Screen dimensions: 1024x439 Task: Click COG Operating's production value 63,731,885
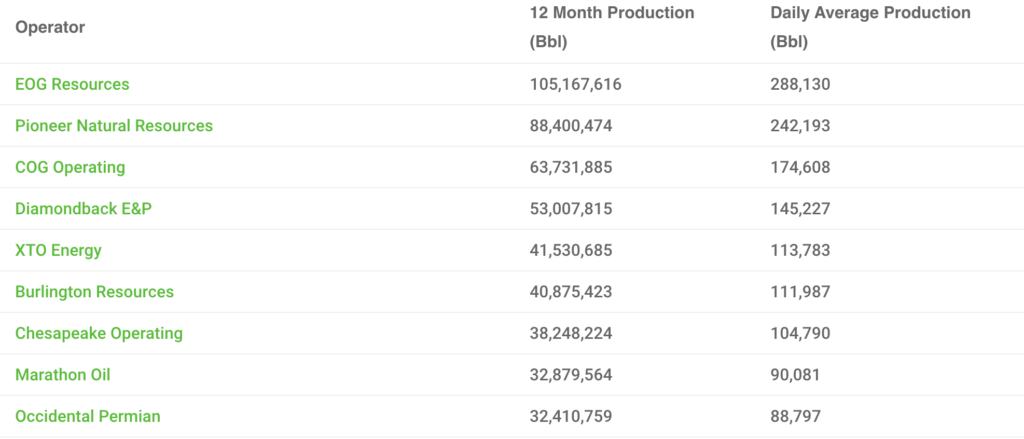[x=571, y=168]
